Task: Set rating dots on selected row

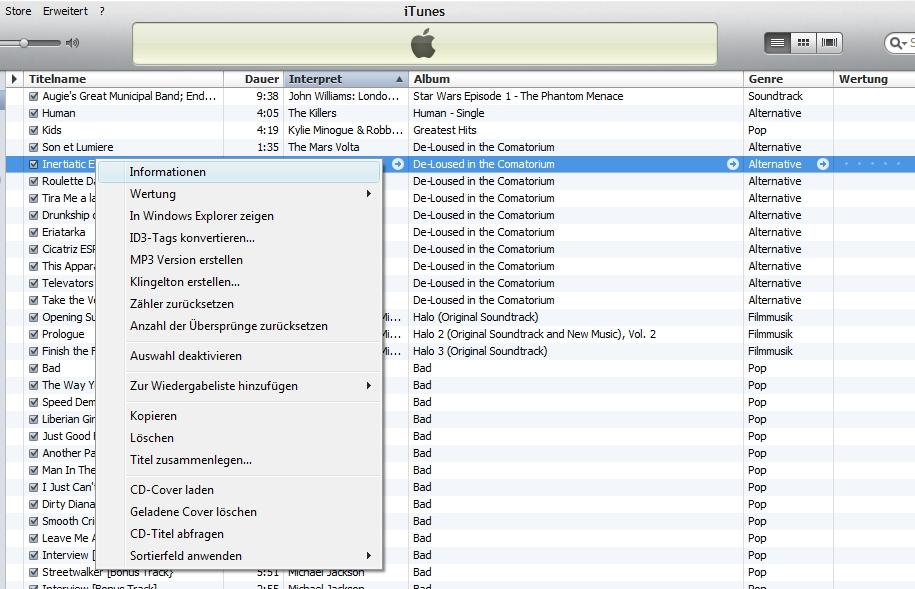Action: pyautogui.click(x=873, y=164)
